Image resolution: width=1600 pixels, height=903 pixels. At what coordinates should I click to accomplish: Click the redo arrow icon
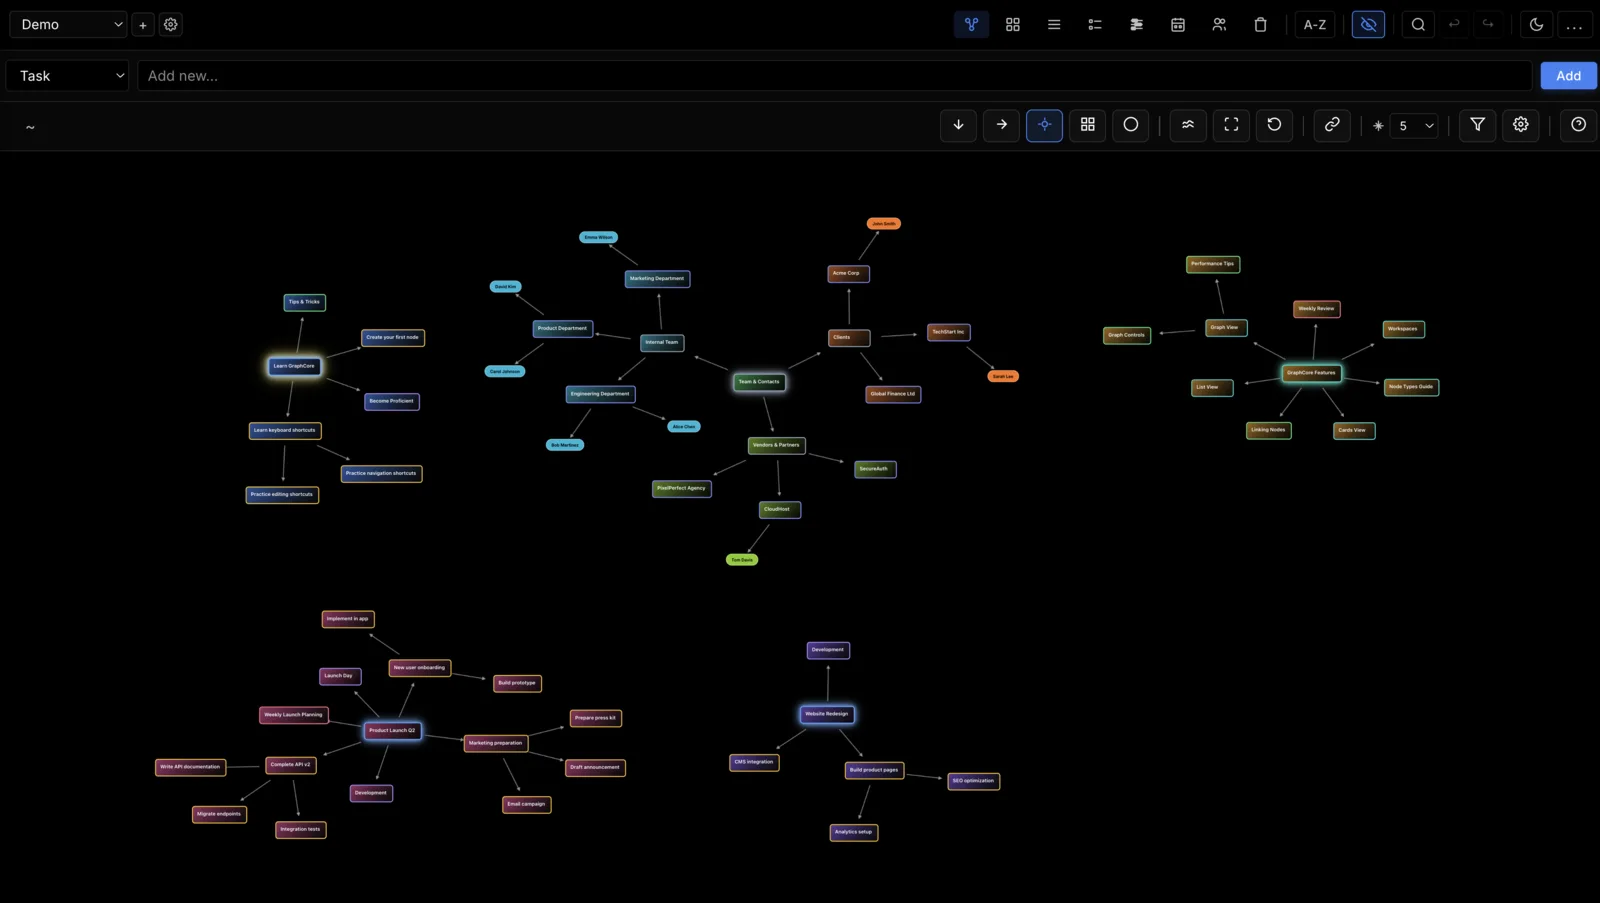click(x=1488, y=24)
